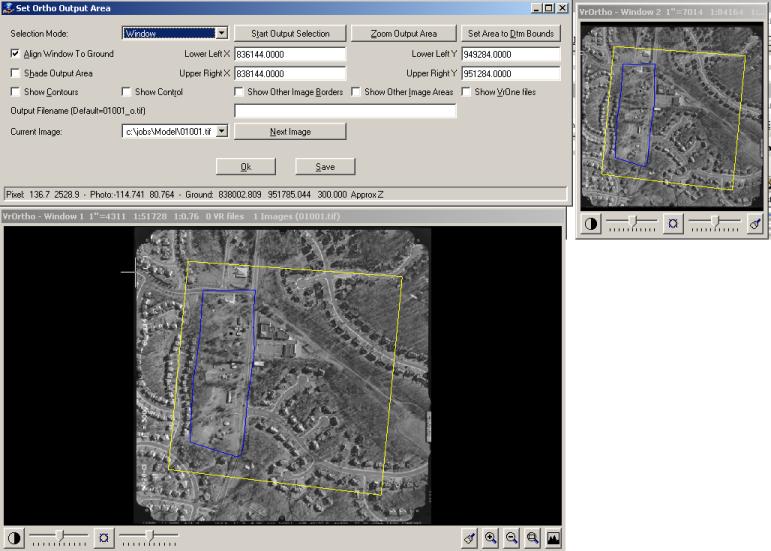Viewport: 771px width, 551px height.
Task: Enable Shade Output Area checkbox
Action: 15,73
